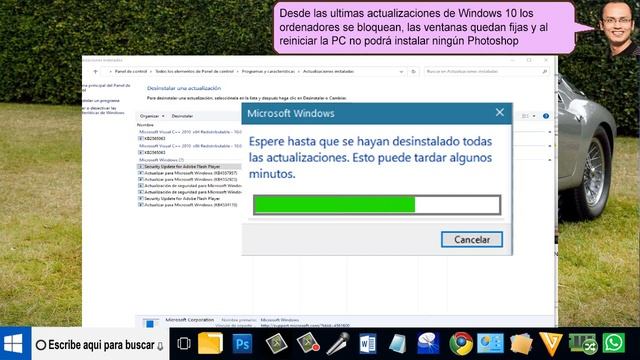The height and width of the screenshot is (360, 640).
Task: Click 'Actualizaciones instaladas' in the breadcrumb
Action: (328, 71)
